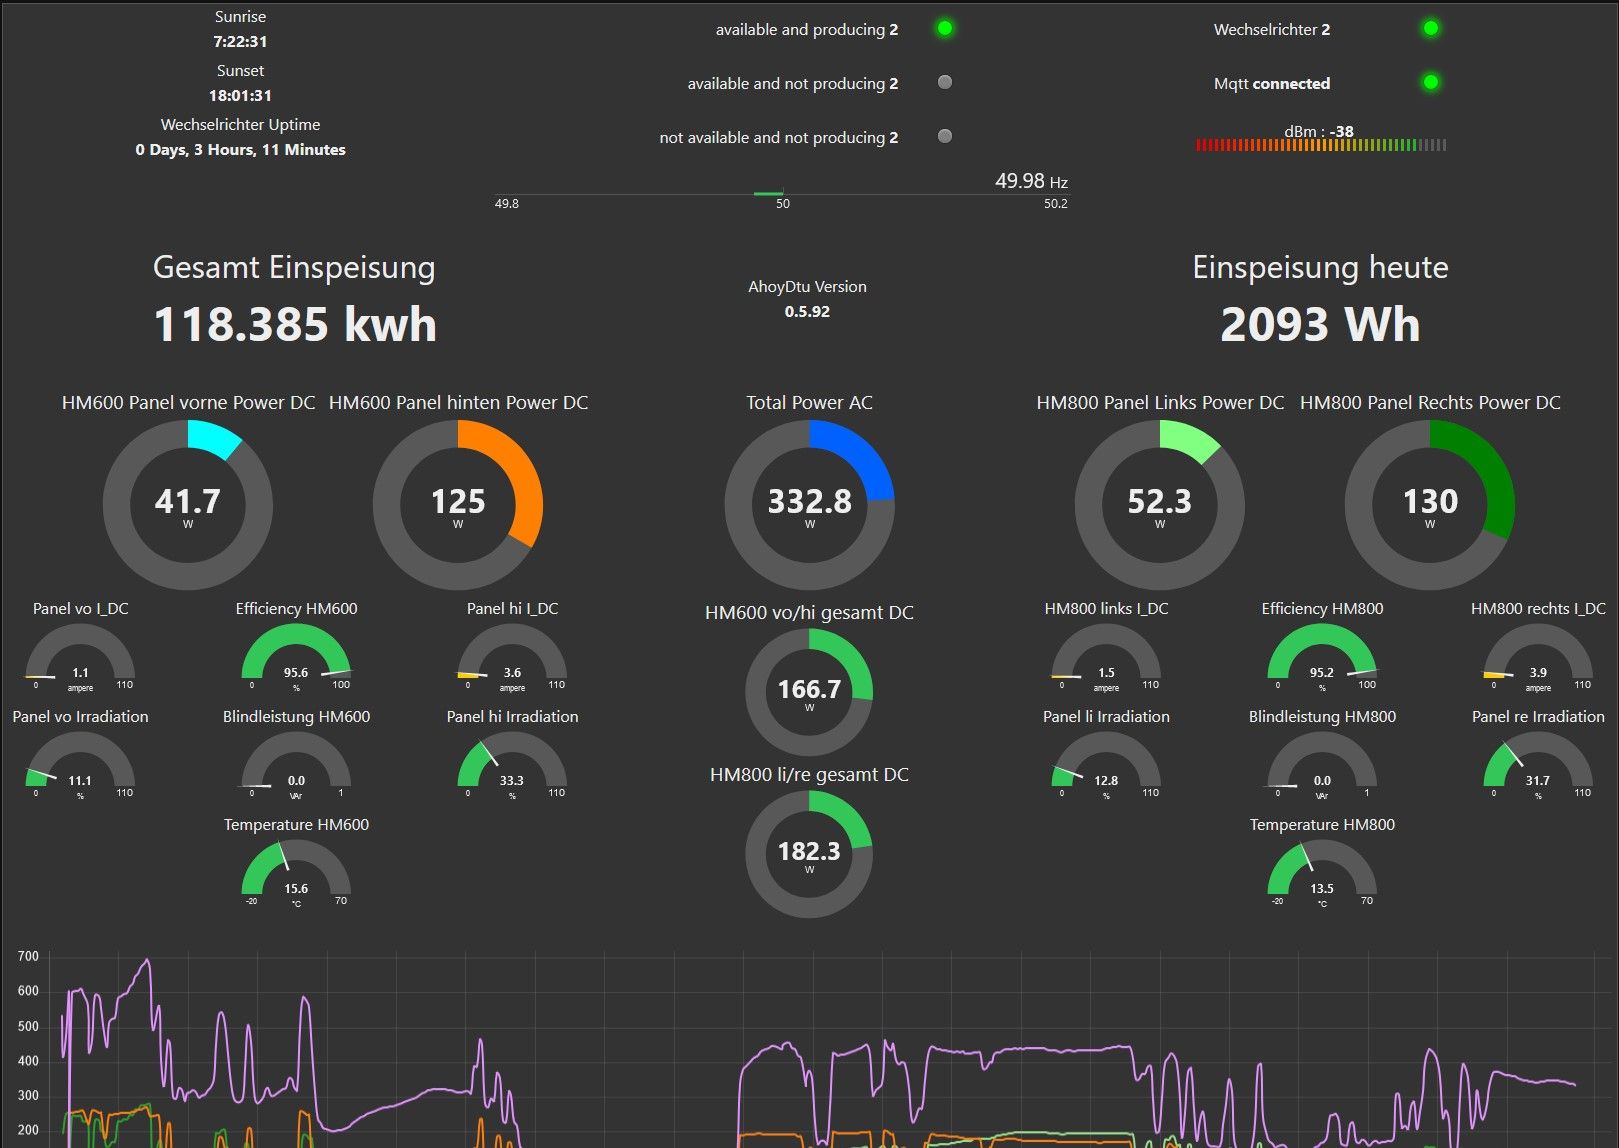Click the Temperature HM800 gauge

click(1322, 874)
